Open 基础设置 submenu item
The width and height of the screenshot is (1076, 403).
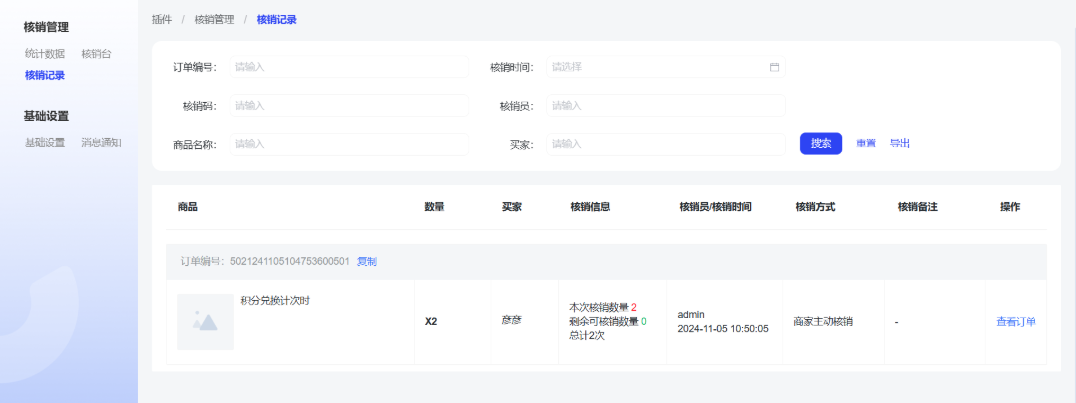(x=45, y=143)
